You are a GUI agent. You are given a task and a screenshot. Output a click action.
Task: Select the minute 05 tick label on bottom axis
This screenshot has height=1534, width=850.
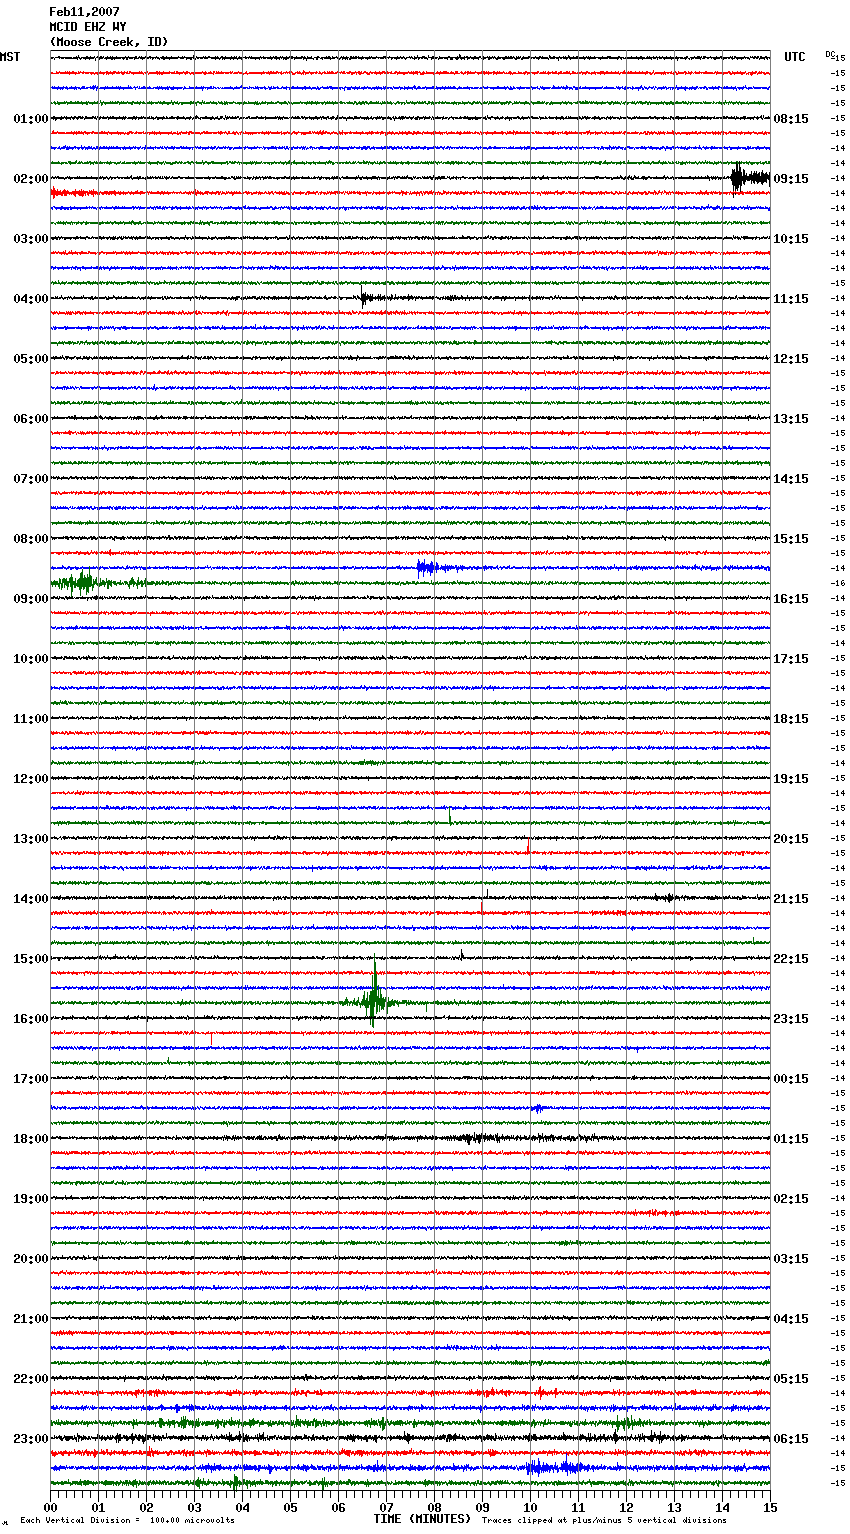coord(290,1507)
